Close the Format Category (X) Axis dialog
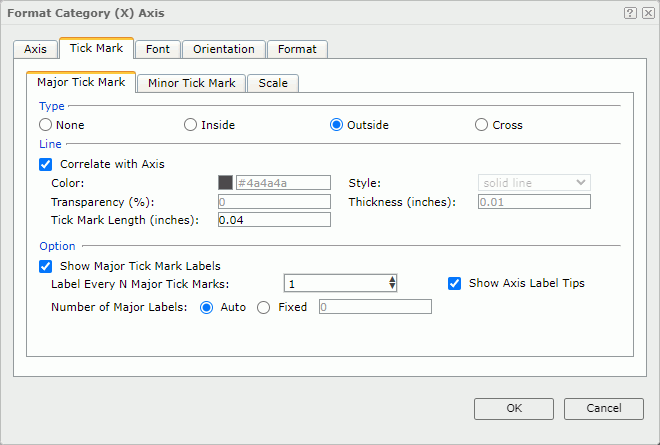660x445 pixels. [648, 13]
